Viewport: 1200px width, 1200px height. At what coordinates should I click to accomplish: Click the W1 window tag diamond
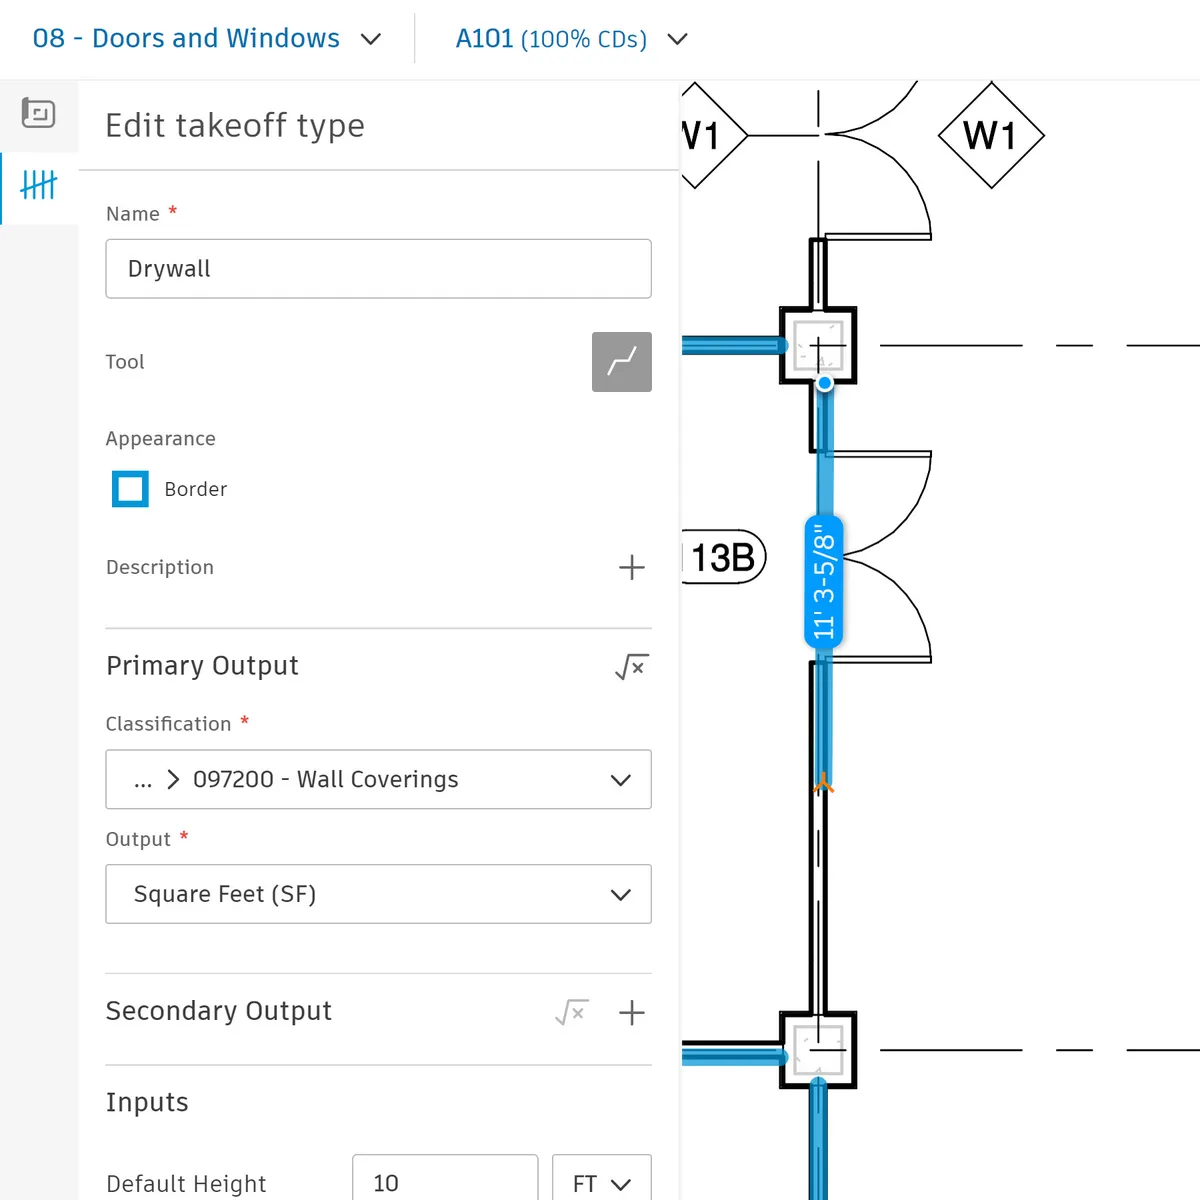coord(990,136)
